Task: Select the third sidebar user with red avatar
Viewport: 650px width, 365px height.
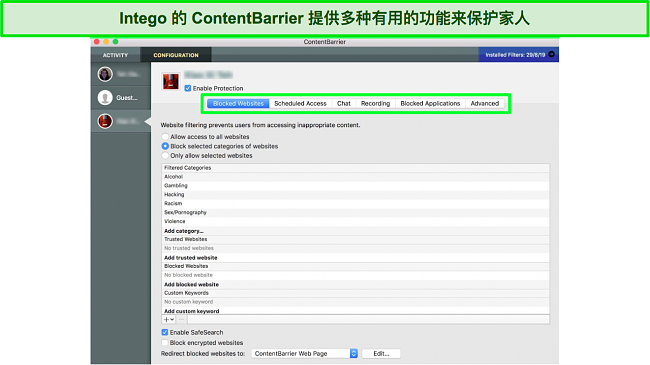Action: tap(105, 121)
